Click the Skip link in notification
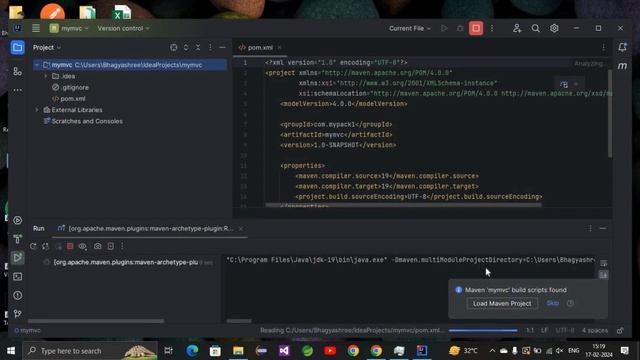The height and width of the screenshot is (360, 640). click(553, 303)
